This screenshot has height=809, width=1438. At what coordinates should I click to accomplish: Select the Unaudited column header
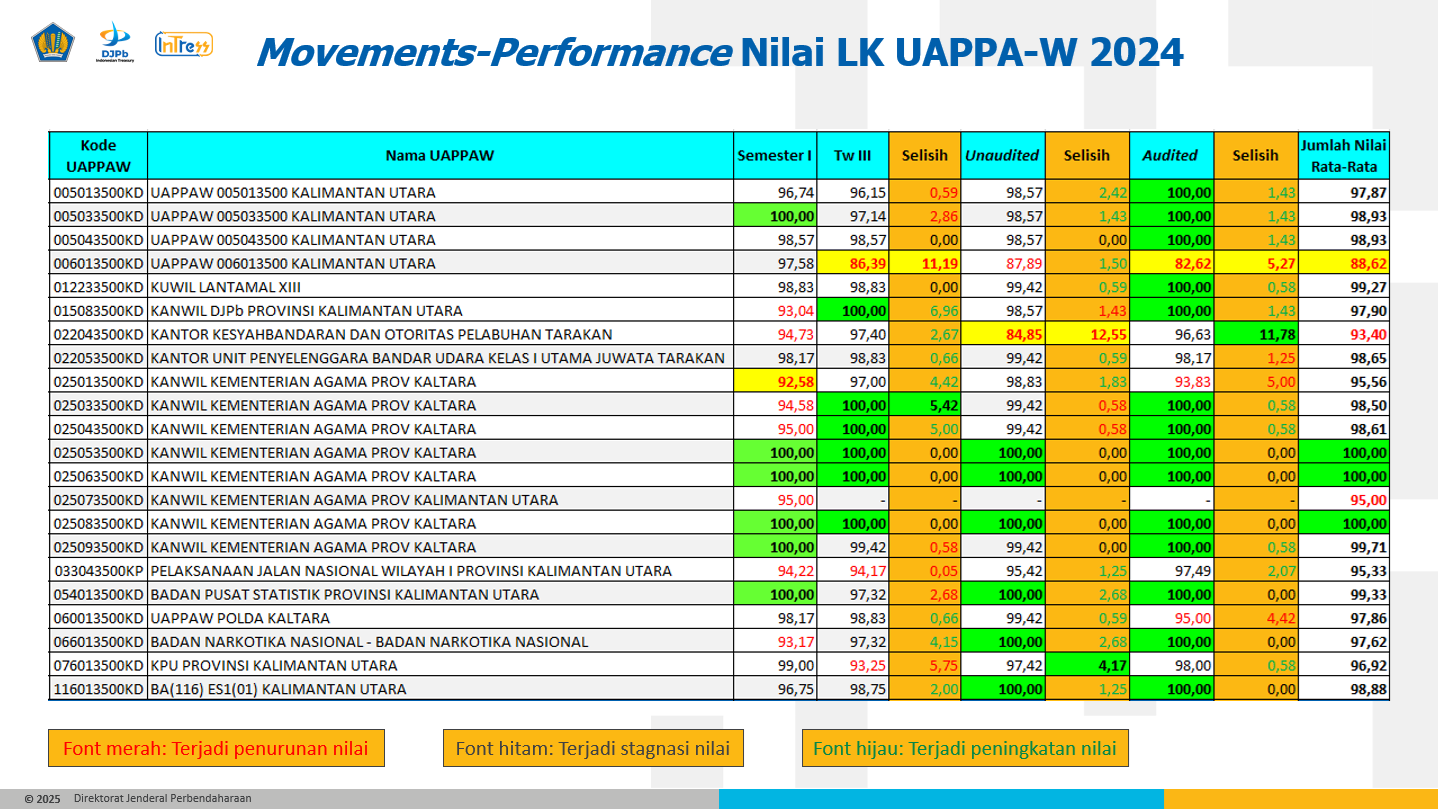1002,155
